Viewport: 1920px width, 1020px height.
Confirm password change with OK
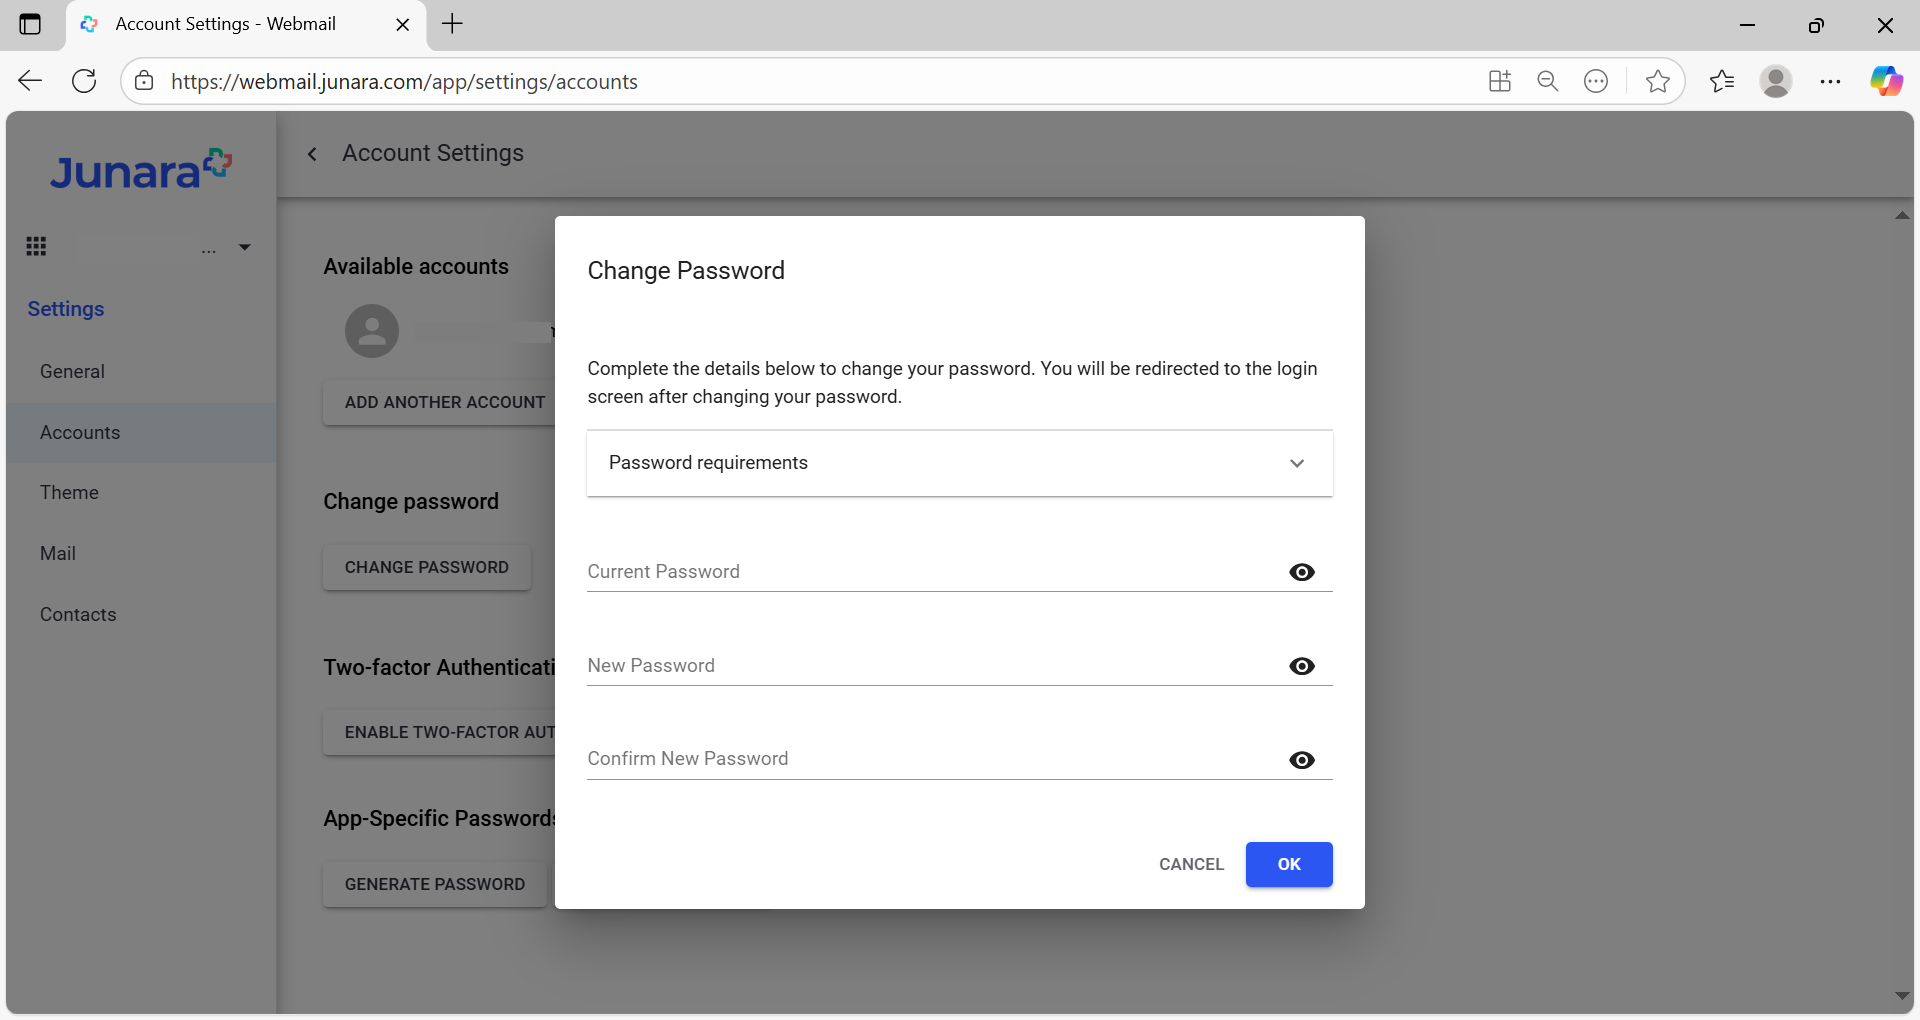coord(1289,864)
